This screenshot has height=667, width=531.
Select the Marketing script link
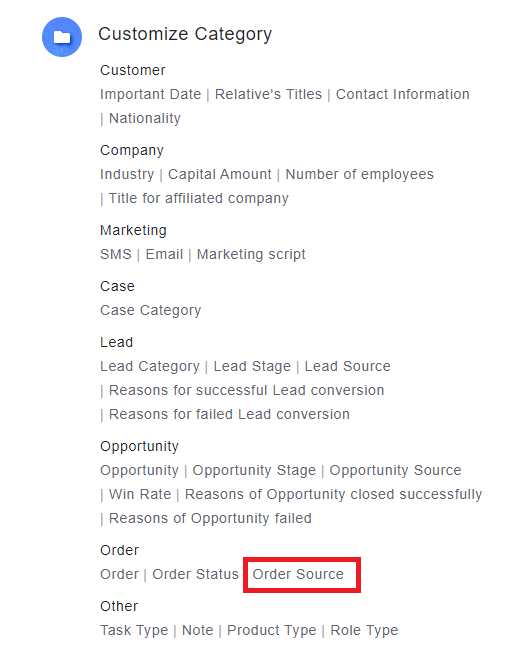pos(251,254)
